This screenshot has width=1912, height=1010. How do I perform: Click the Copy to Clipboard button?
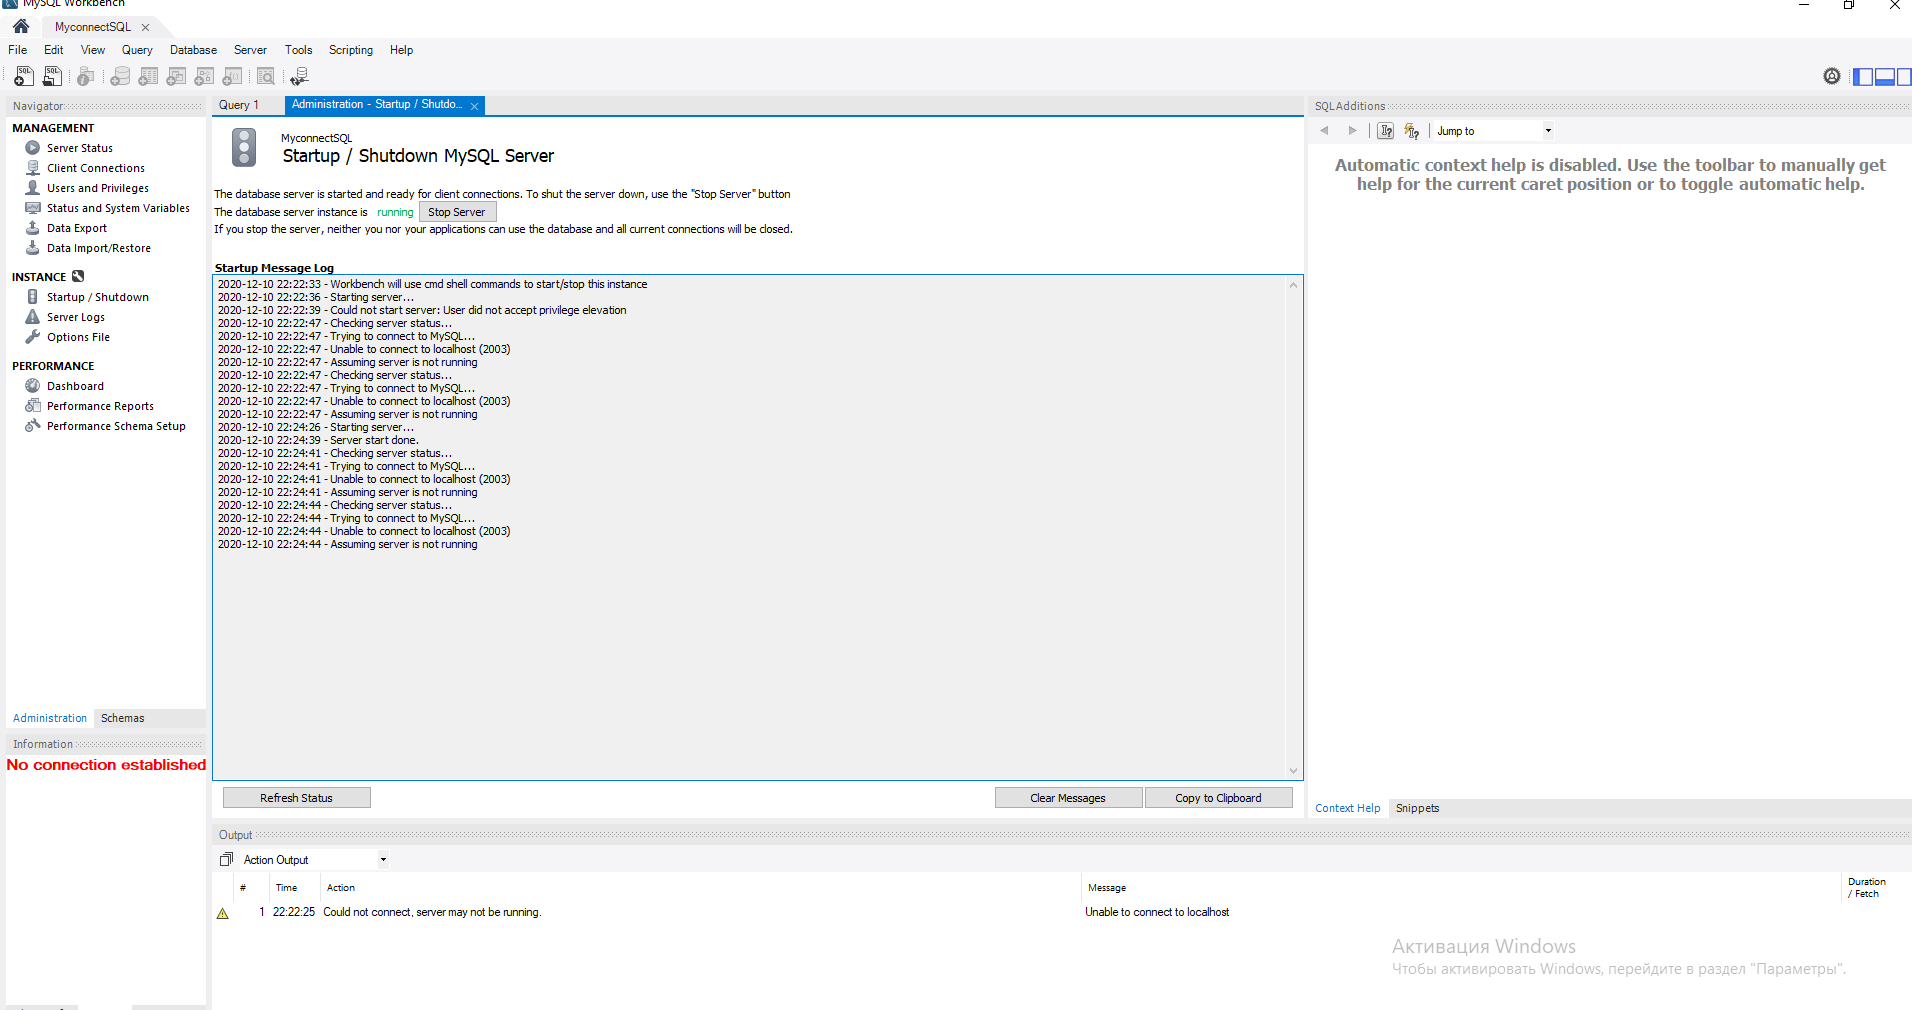1217,798
